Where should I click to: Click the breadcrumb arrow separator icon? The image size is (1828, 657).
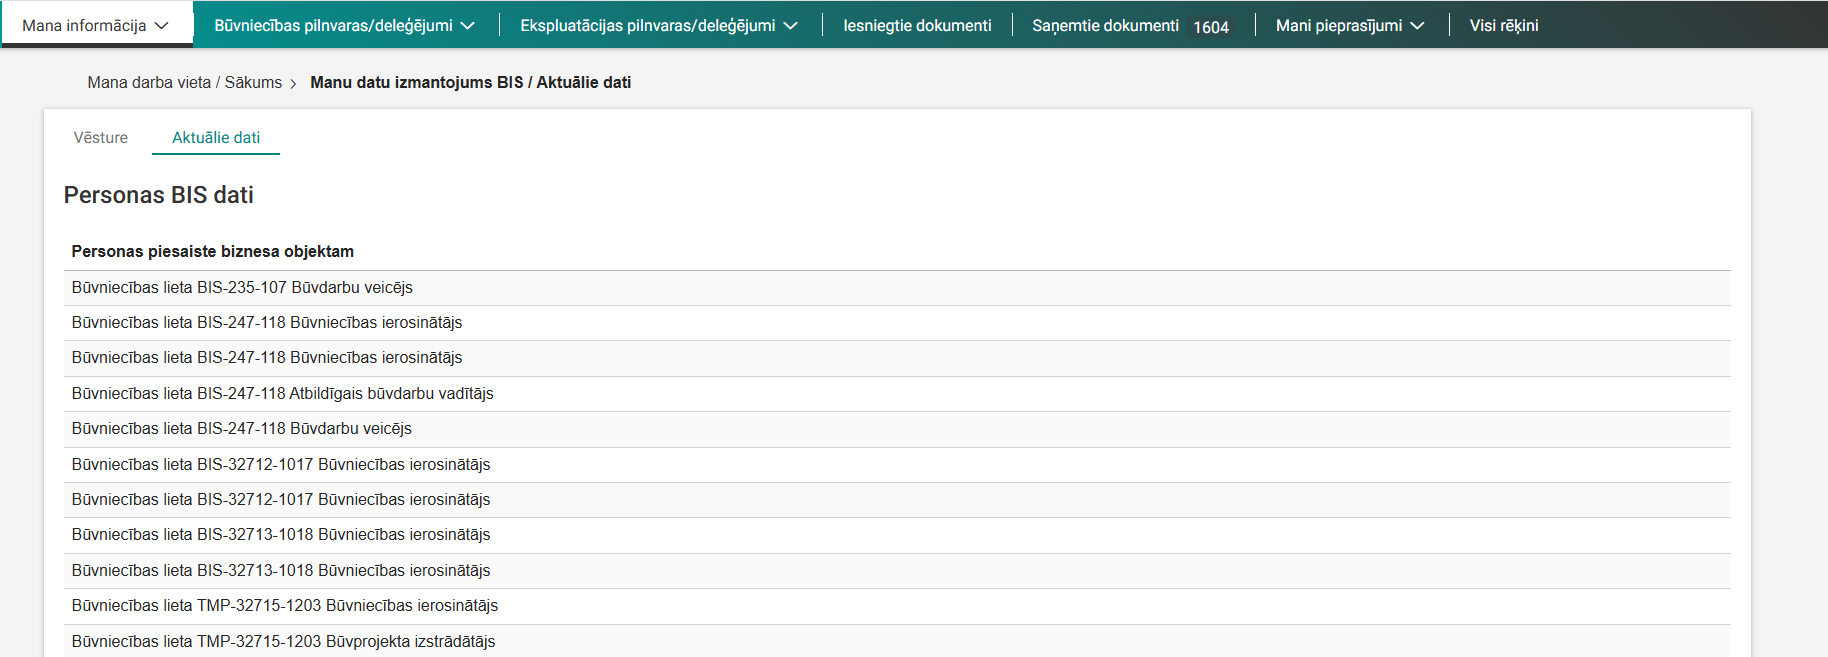coord(293,84)
